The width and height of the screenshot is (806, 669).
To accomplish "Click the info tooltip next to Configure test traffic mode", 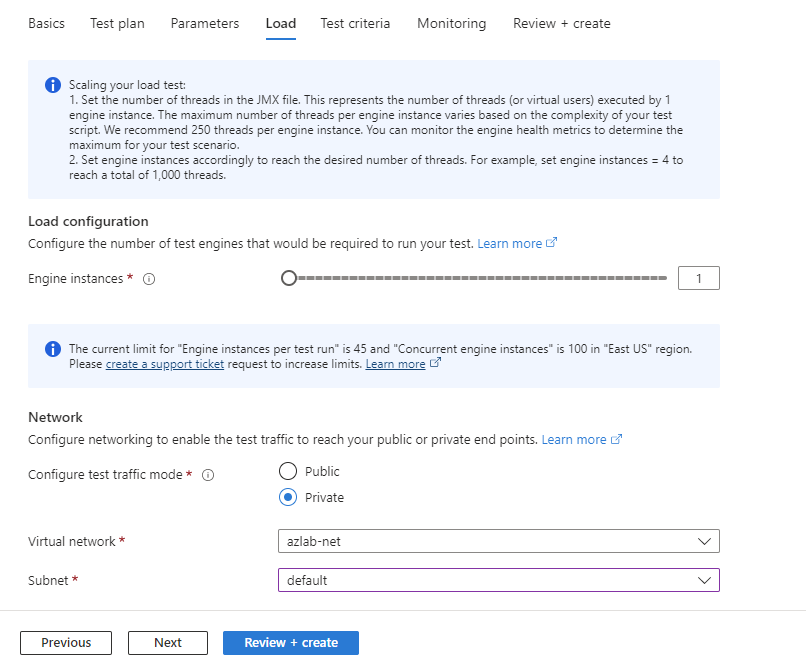I will 207,475.
